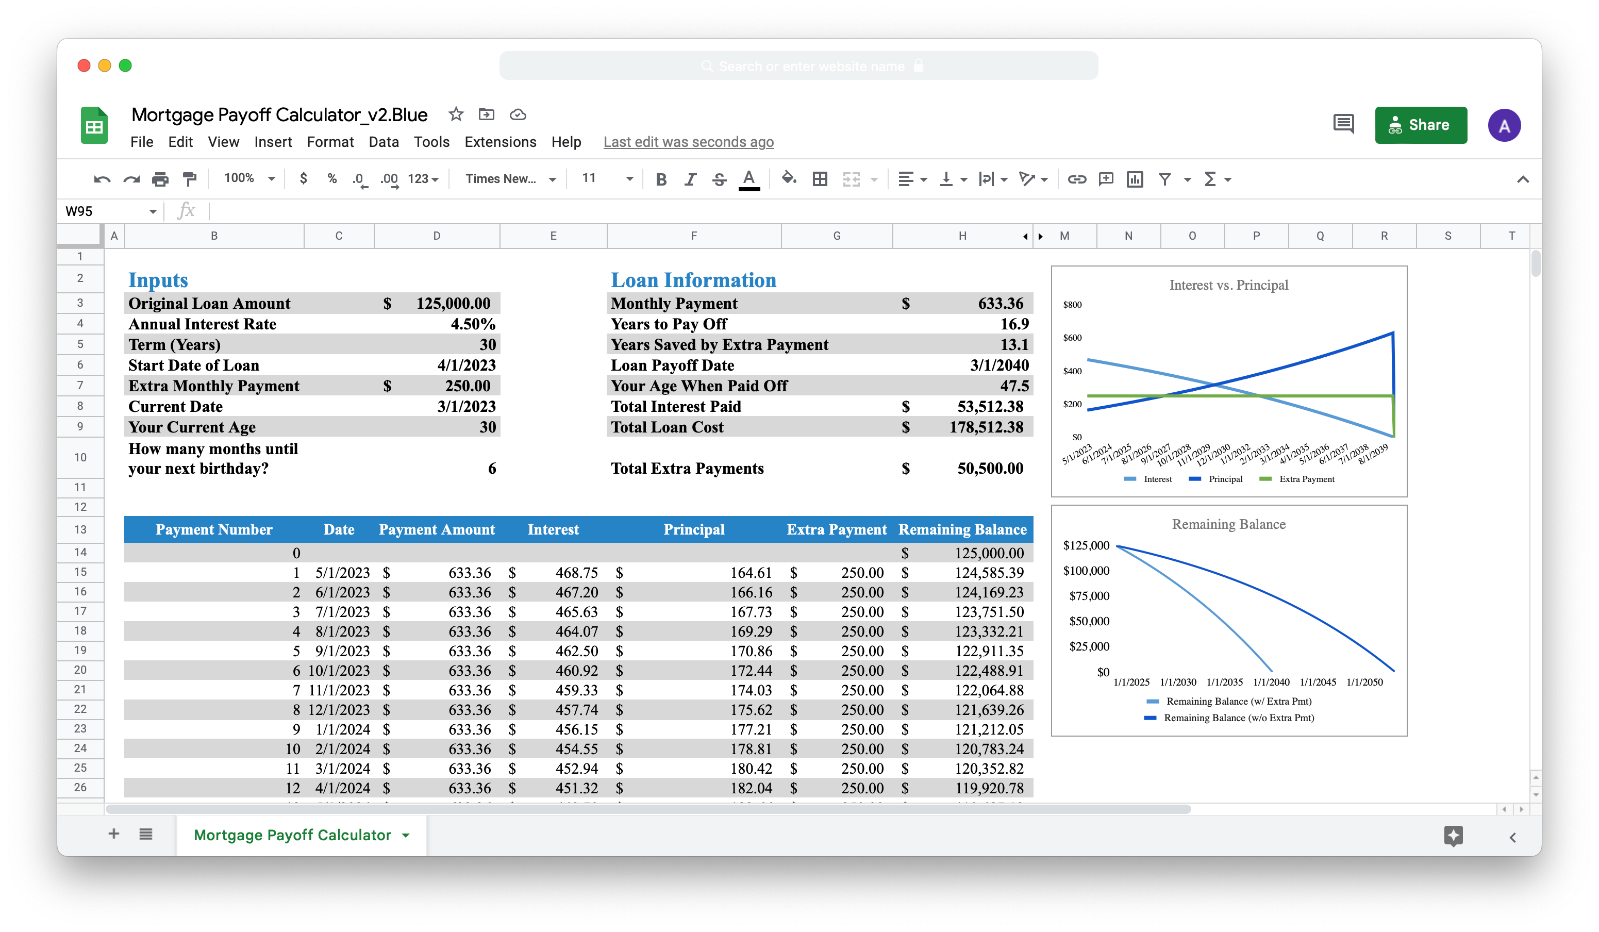Viewport: 1599px width, 932px height.
Task: Insert link with chain icon
Action: (x=1077, y=179)
